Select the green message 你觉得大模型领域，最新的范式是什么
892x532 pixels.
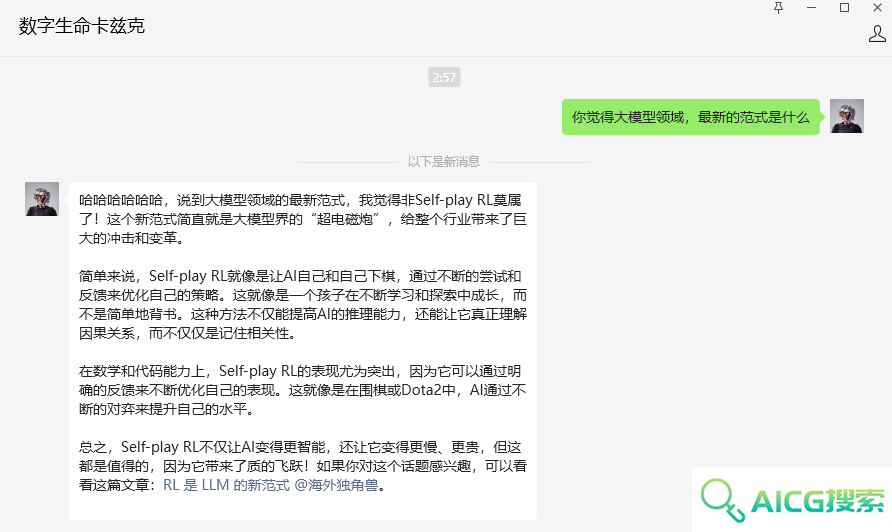[x=691, y=117]
